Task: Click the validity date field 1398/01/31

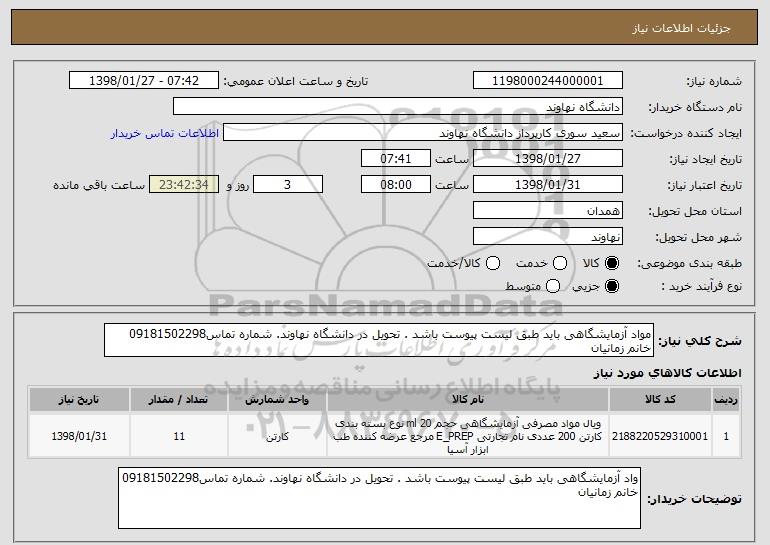Action: (548, 185)
